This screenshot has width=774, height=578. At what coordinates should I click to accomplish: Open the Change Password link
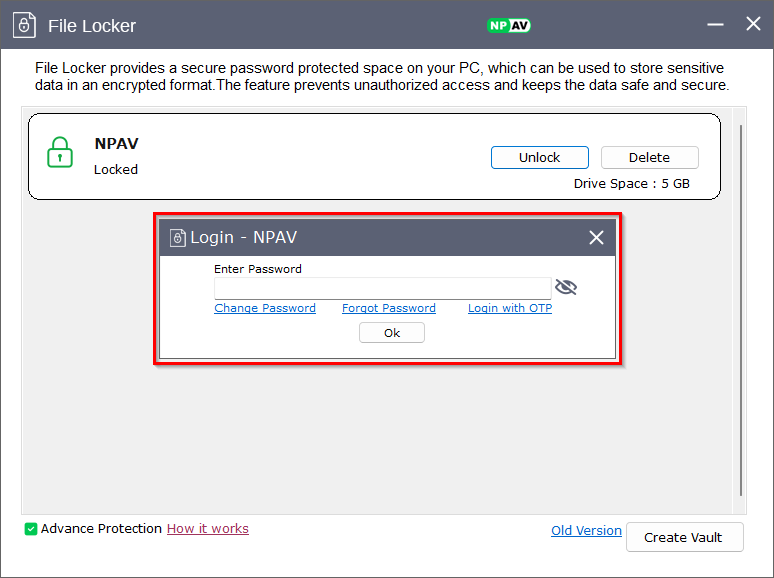[x=265, y=308]
